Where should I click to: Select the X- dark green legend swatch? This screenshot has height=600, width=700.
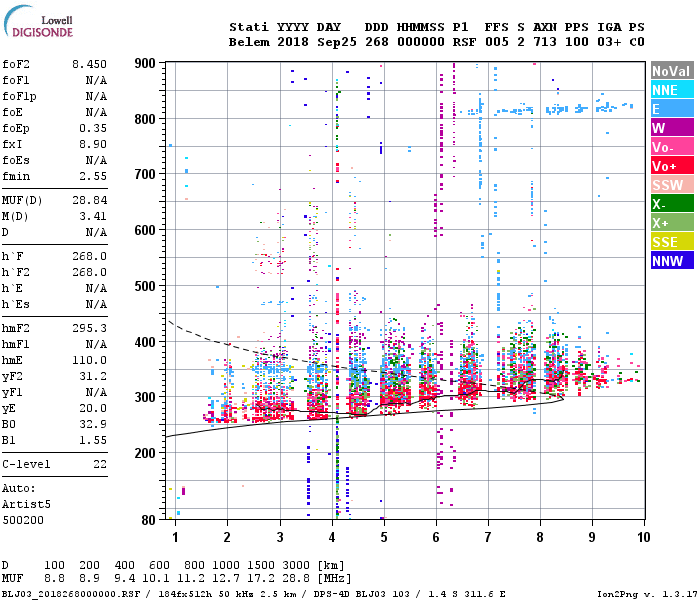[672, 204]
